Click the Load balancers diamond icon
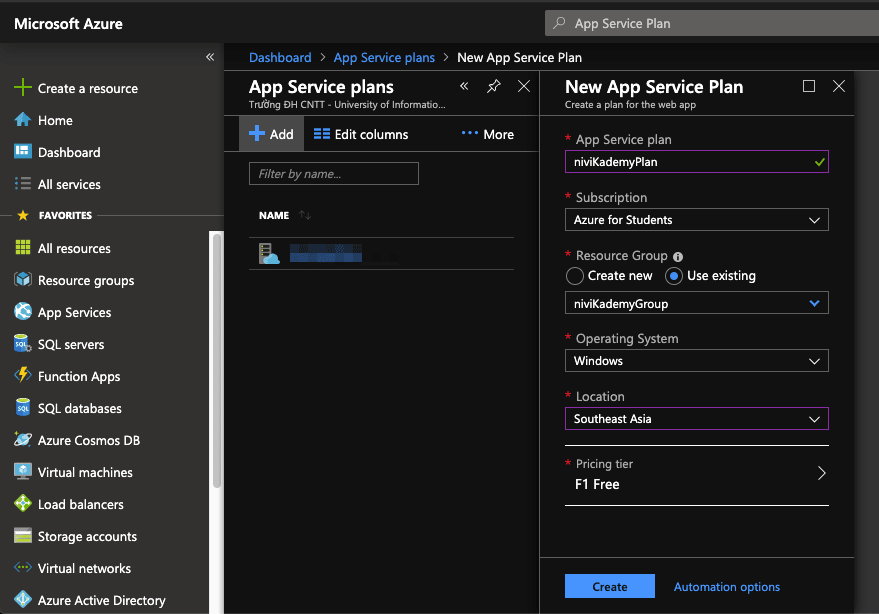The image size is (879, 614). click(x=23, y=503)
